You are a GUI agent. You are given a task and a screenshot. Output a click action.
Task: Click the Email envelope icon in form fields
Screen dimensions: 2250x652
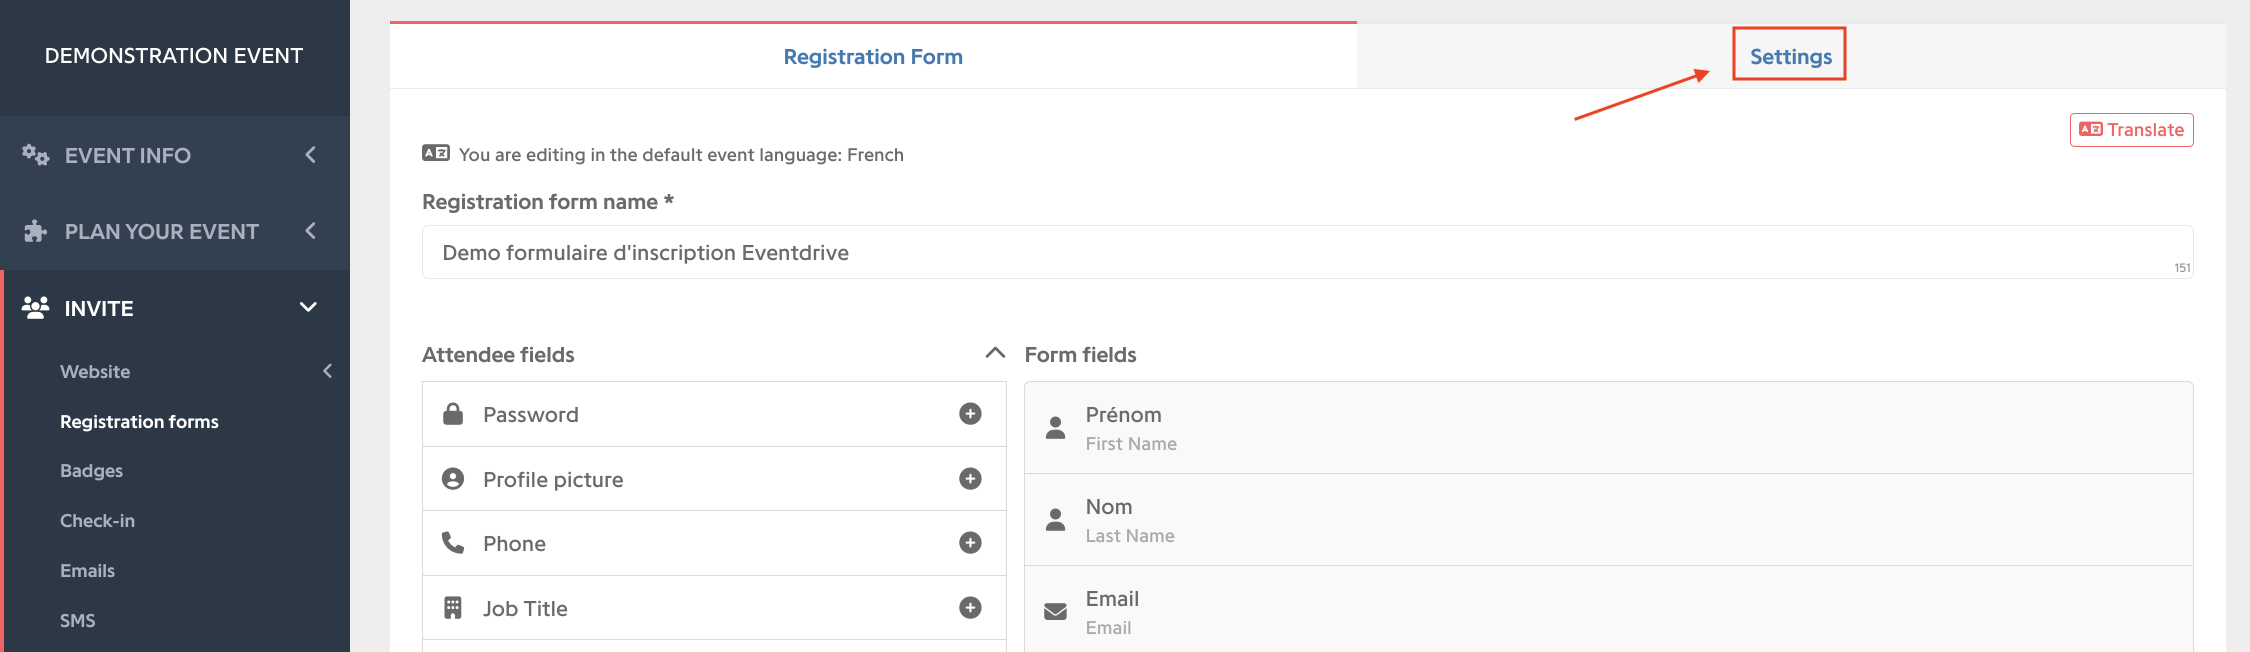click(1055, 611)
